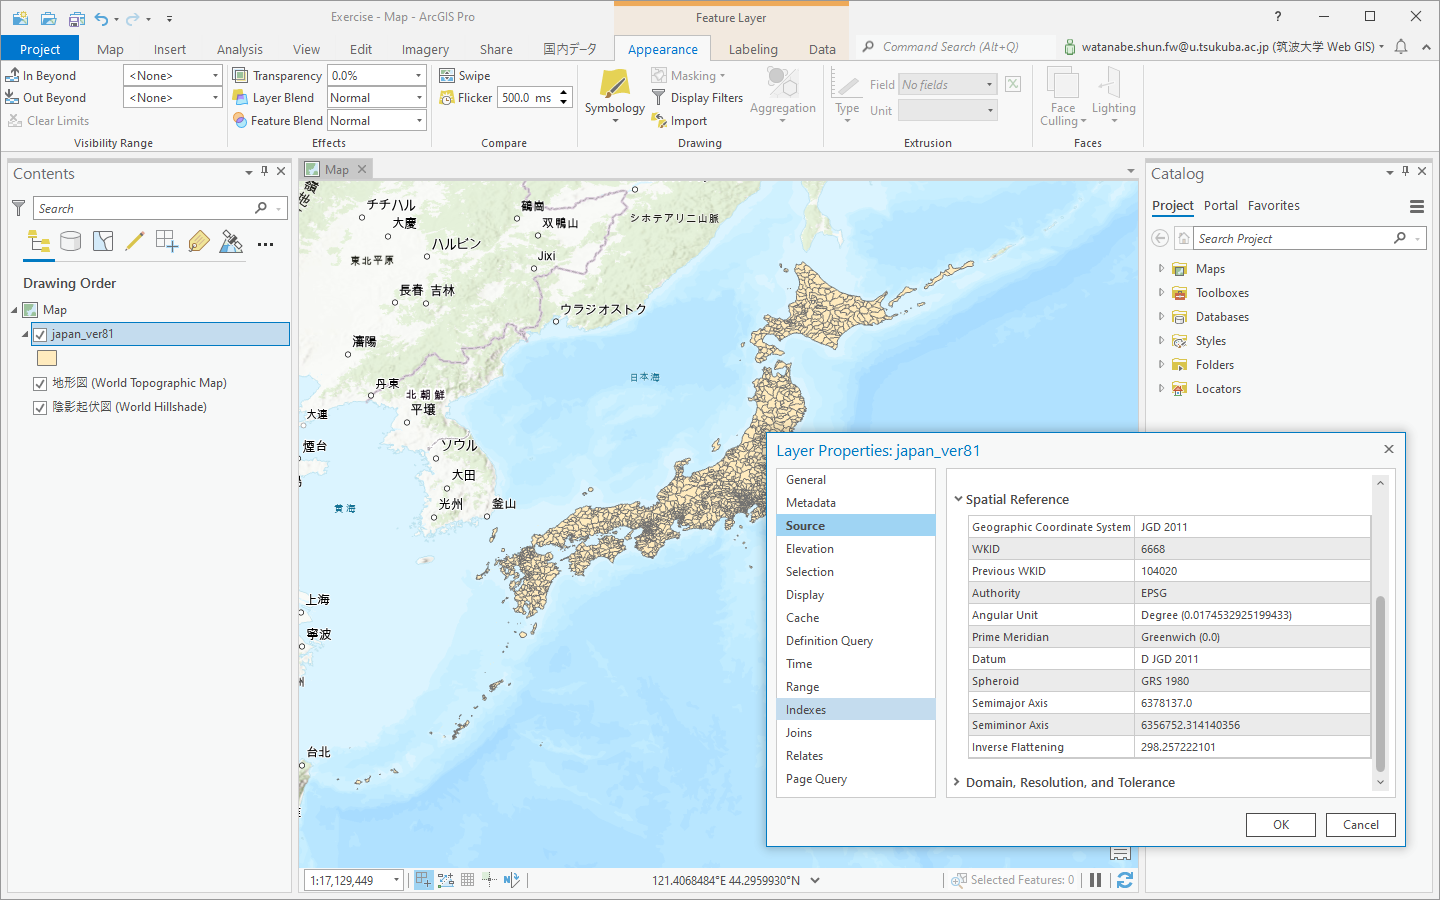1440x900 pixels.
Task: Click Cancel in Layer Properties
Action: point(1360,825)
